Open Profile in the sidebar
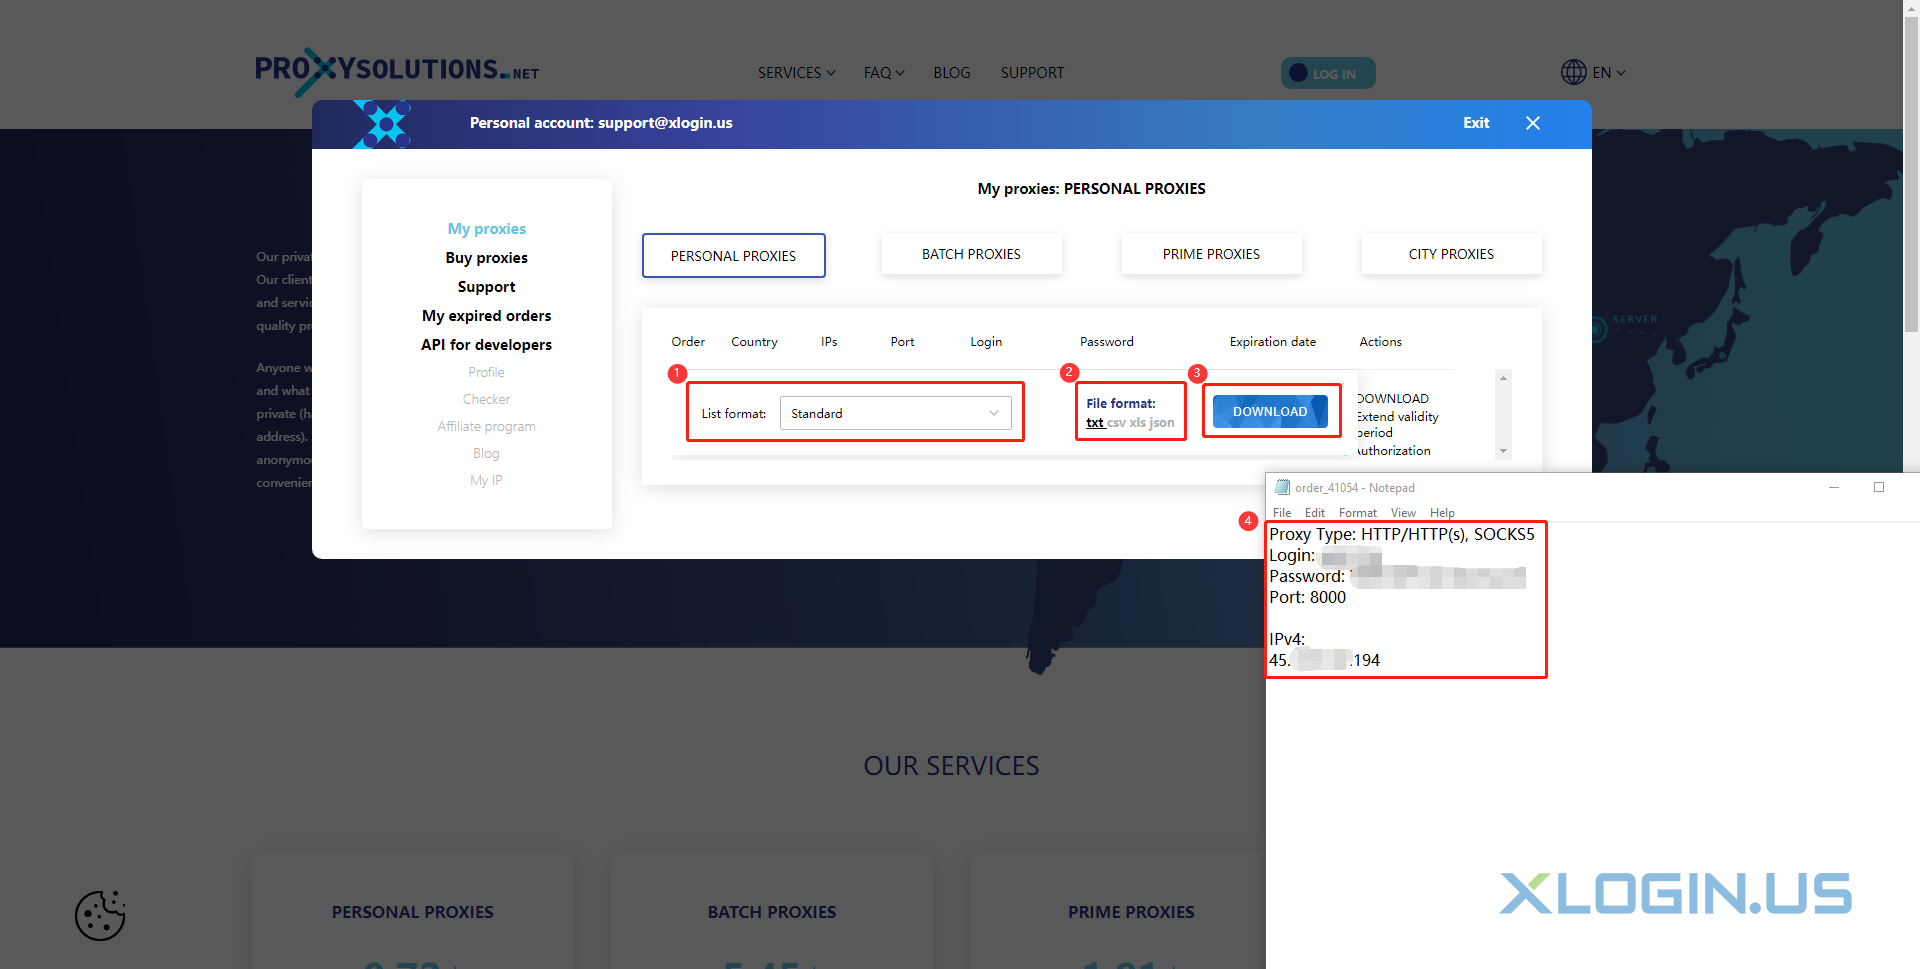This screenshot has width=1920, height=969. coord(486,372)
